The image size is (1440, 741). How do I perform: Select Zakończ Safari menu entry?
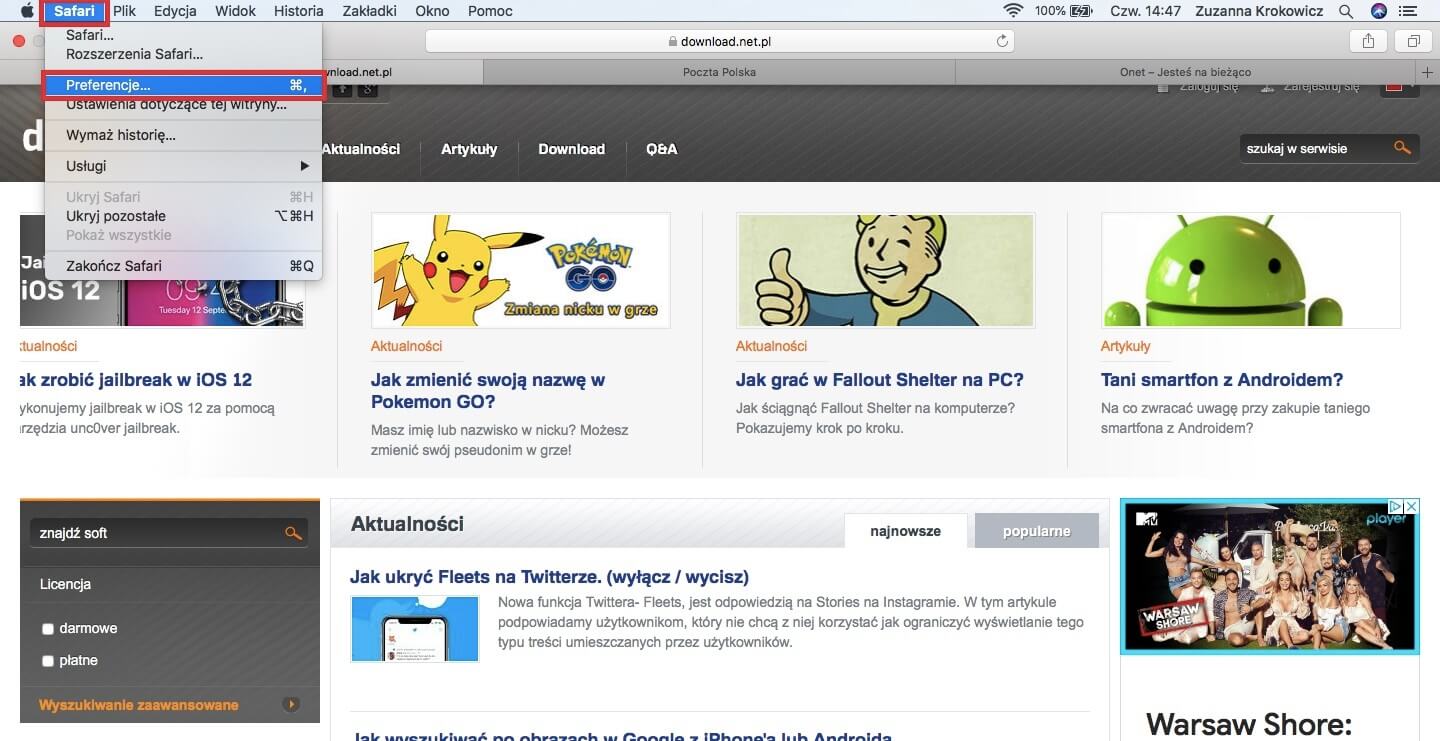tap(184, 266)
